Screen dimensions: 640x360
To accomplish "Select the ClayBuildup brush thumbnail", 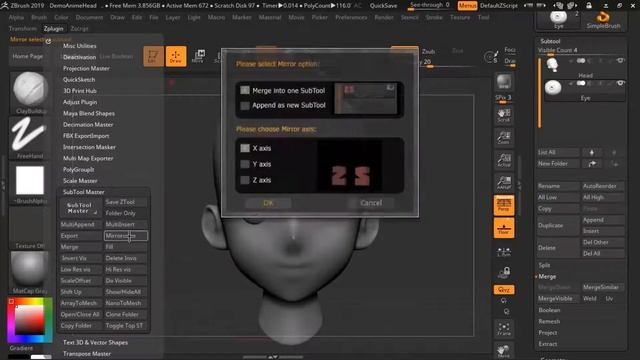I will pyautogui.click(x=30, y=90).
